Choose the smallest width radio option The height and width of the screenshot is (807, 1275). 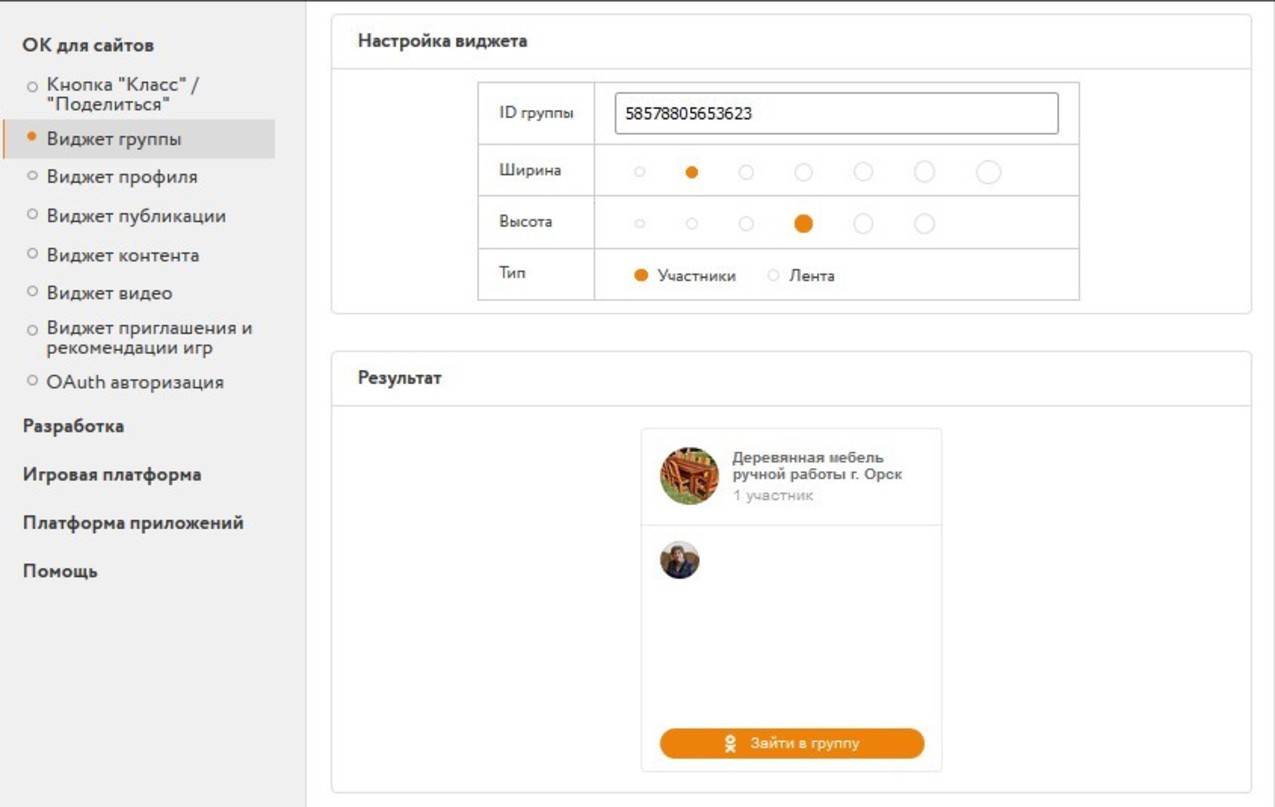pos(640,172)
